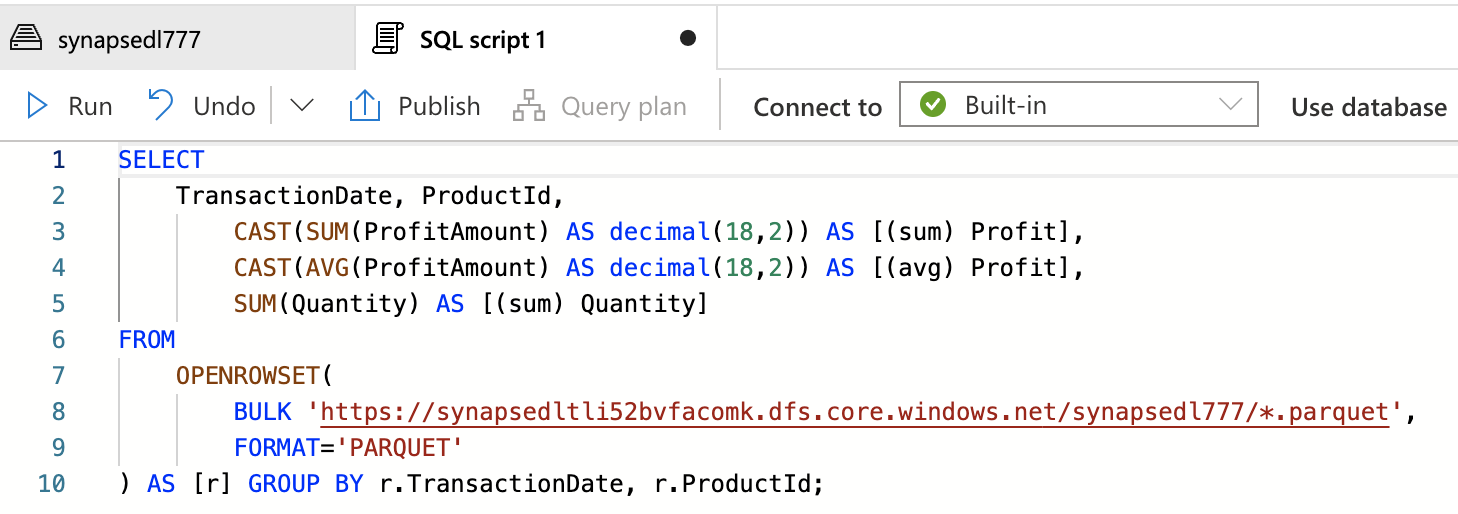Viewport: 1458px width, 514px height.
Task: Click the green connected checkmark icon
Action: (x=933, y=105)
